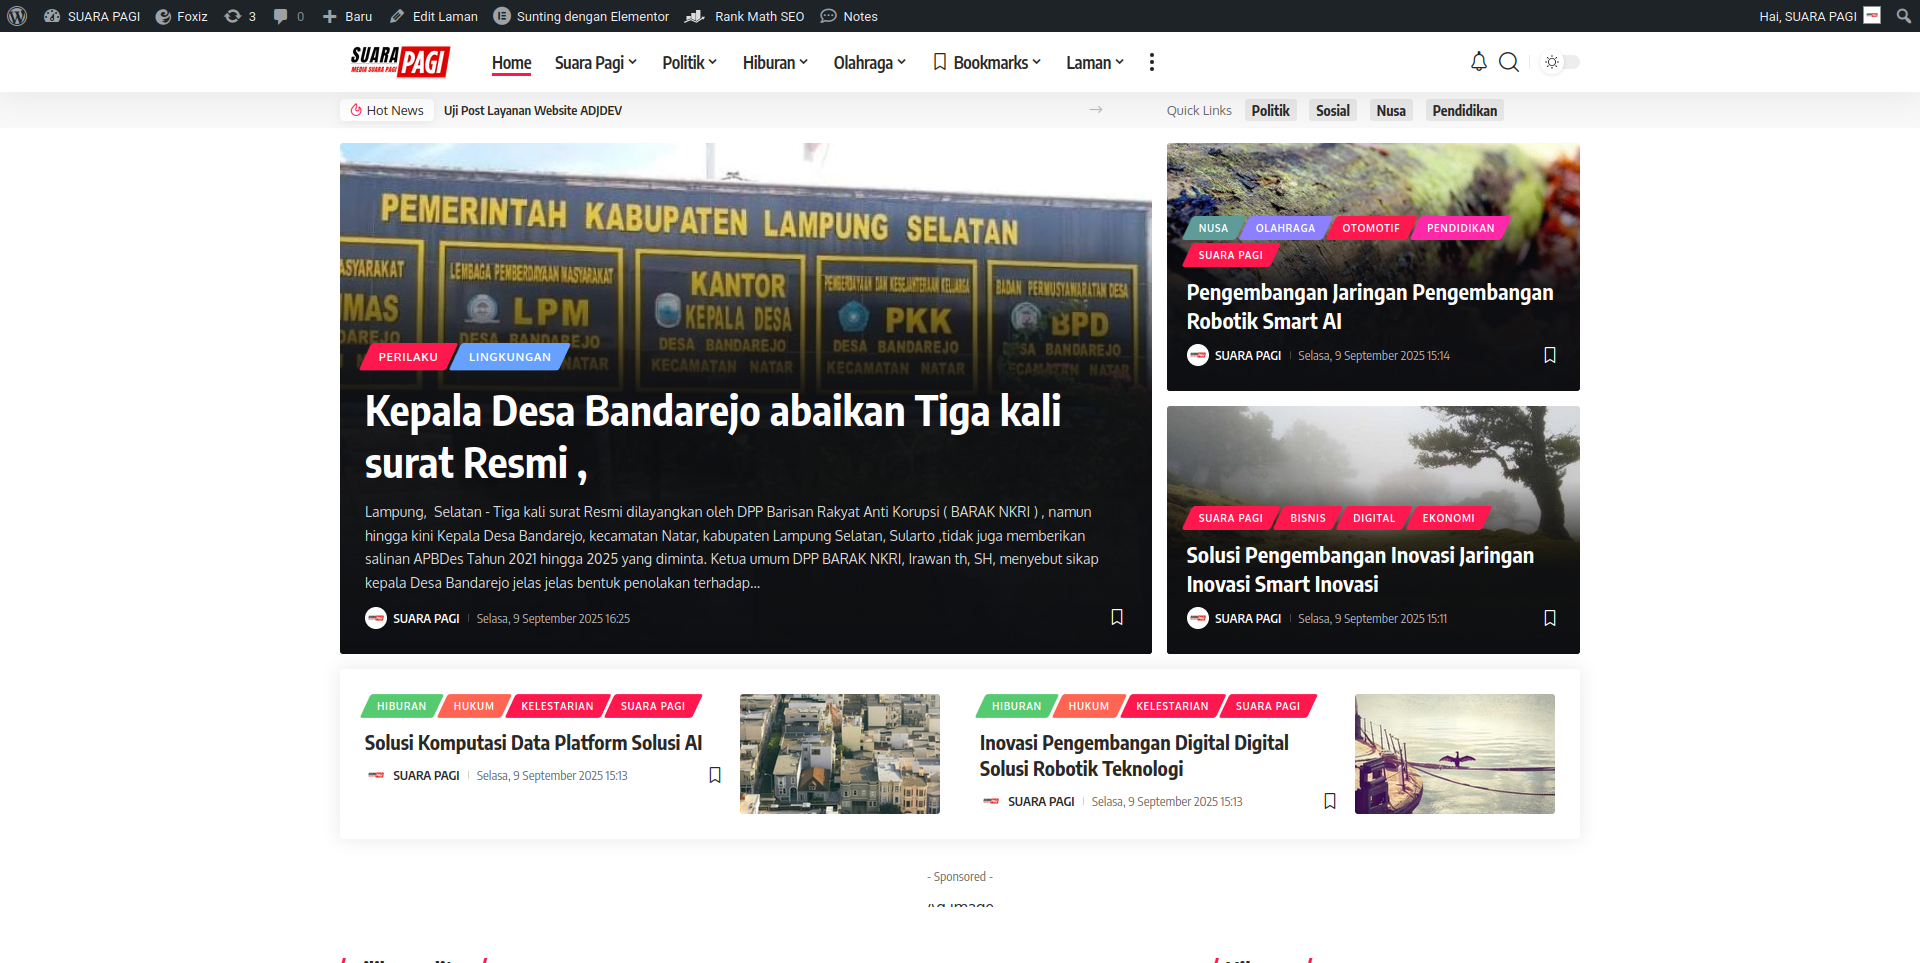
Task: Go to the Home tab
Action: tap(511, 62)
